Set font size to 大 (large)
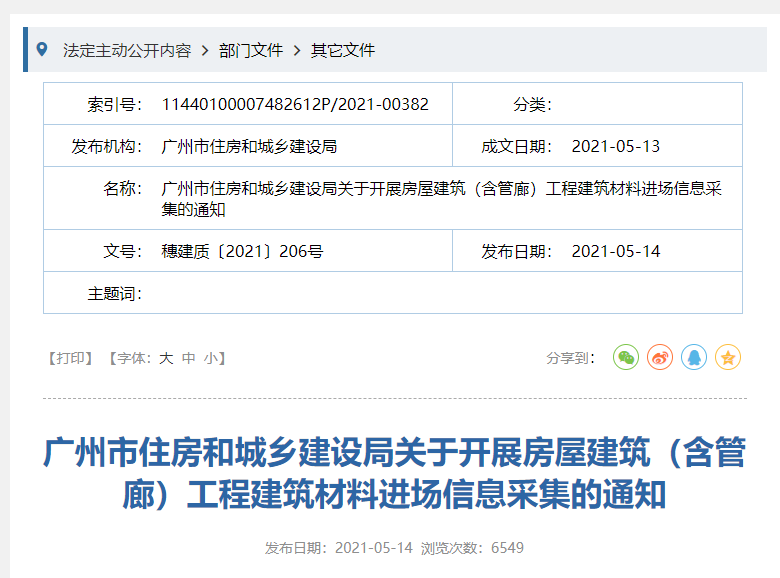The image size is (780, 578). pos(166,358)
